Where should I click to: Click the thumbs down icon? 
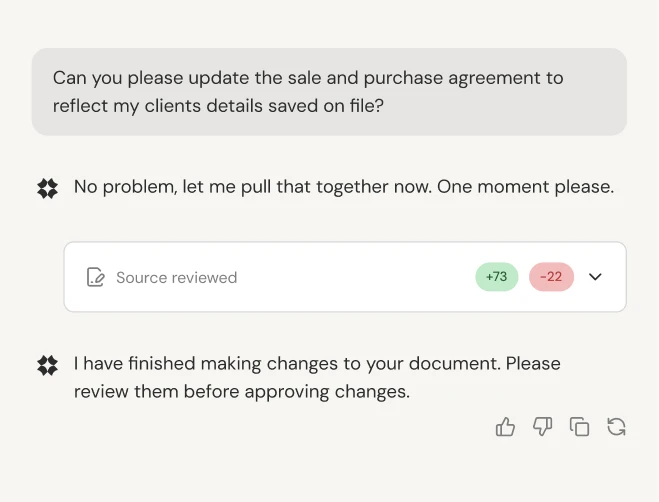[542, 428]
